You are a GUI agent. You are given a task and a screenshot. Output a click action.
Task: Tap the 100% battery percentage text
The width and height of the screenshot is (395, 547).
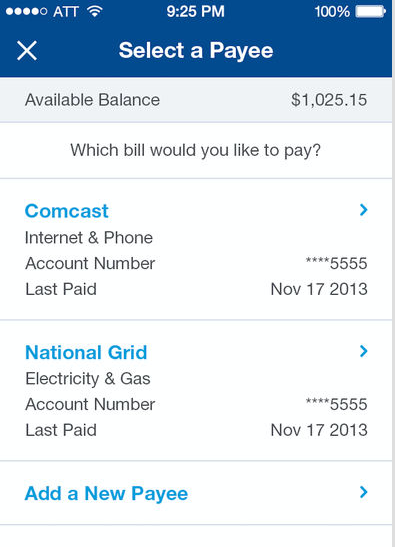[332, 12]
